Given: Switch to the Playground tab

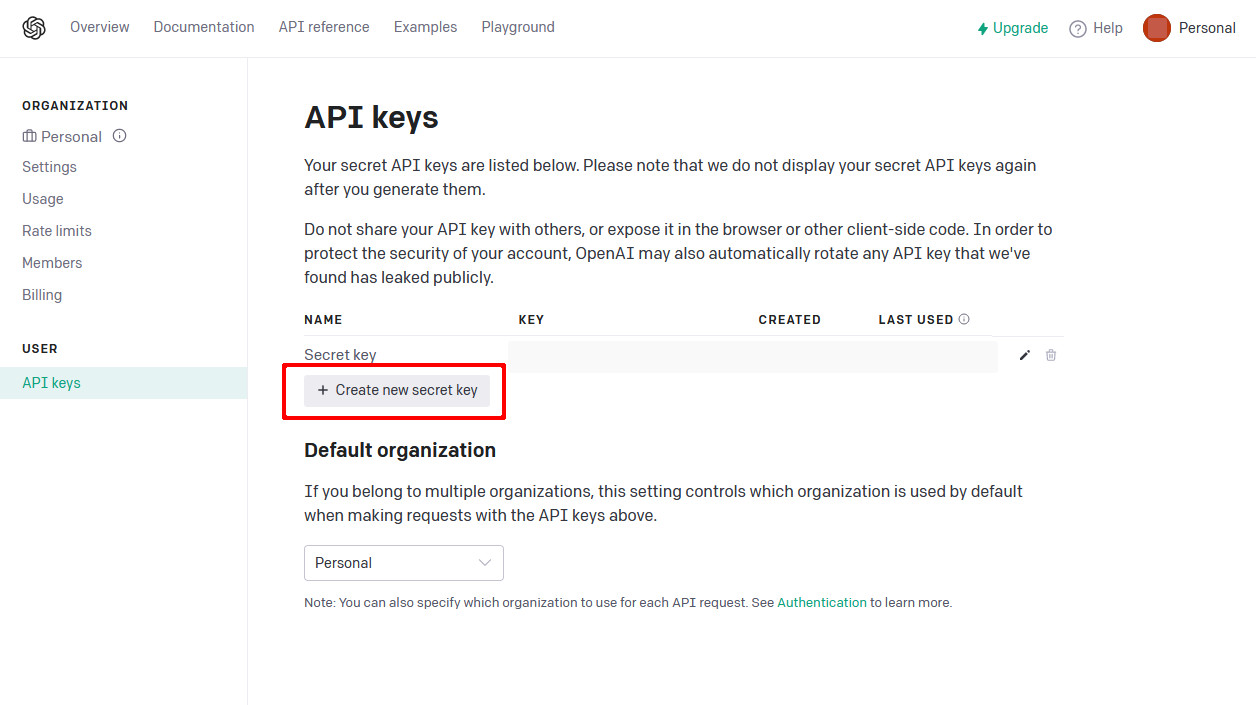Looking at the screenshot, I should tap(518, 27).
